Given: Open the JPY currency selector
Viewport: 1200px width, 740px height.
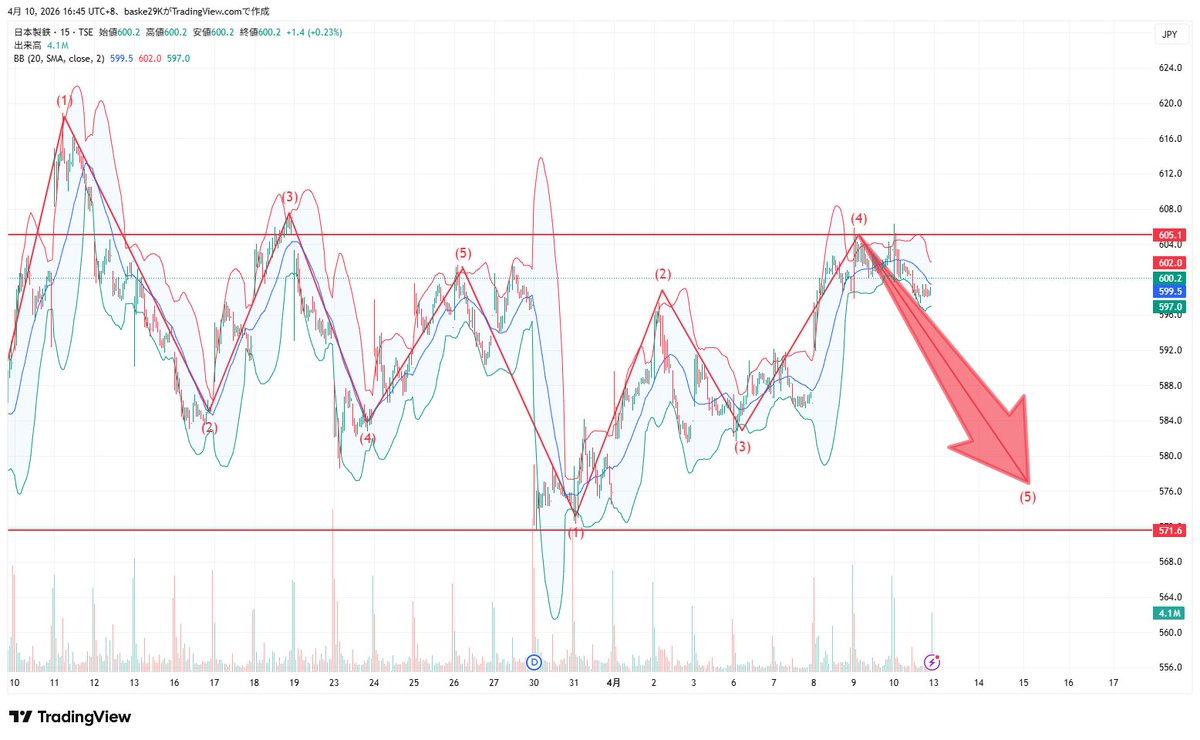Looking at the screenshot, I should (x=1169, y=35).
